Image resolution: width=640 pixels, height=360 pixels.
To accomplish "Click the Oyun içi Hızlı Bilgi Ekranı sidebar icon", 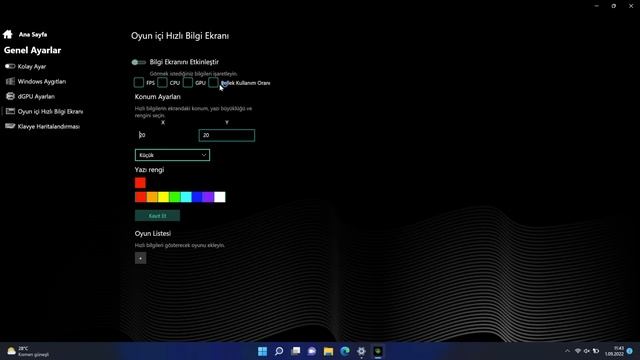I will tap(10, 111).
